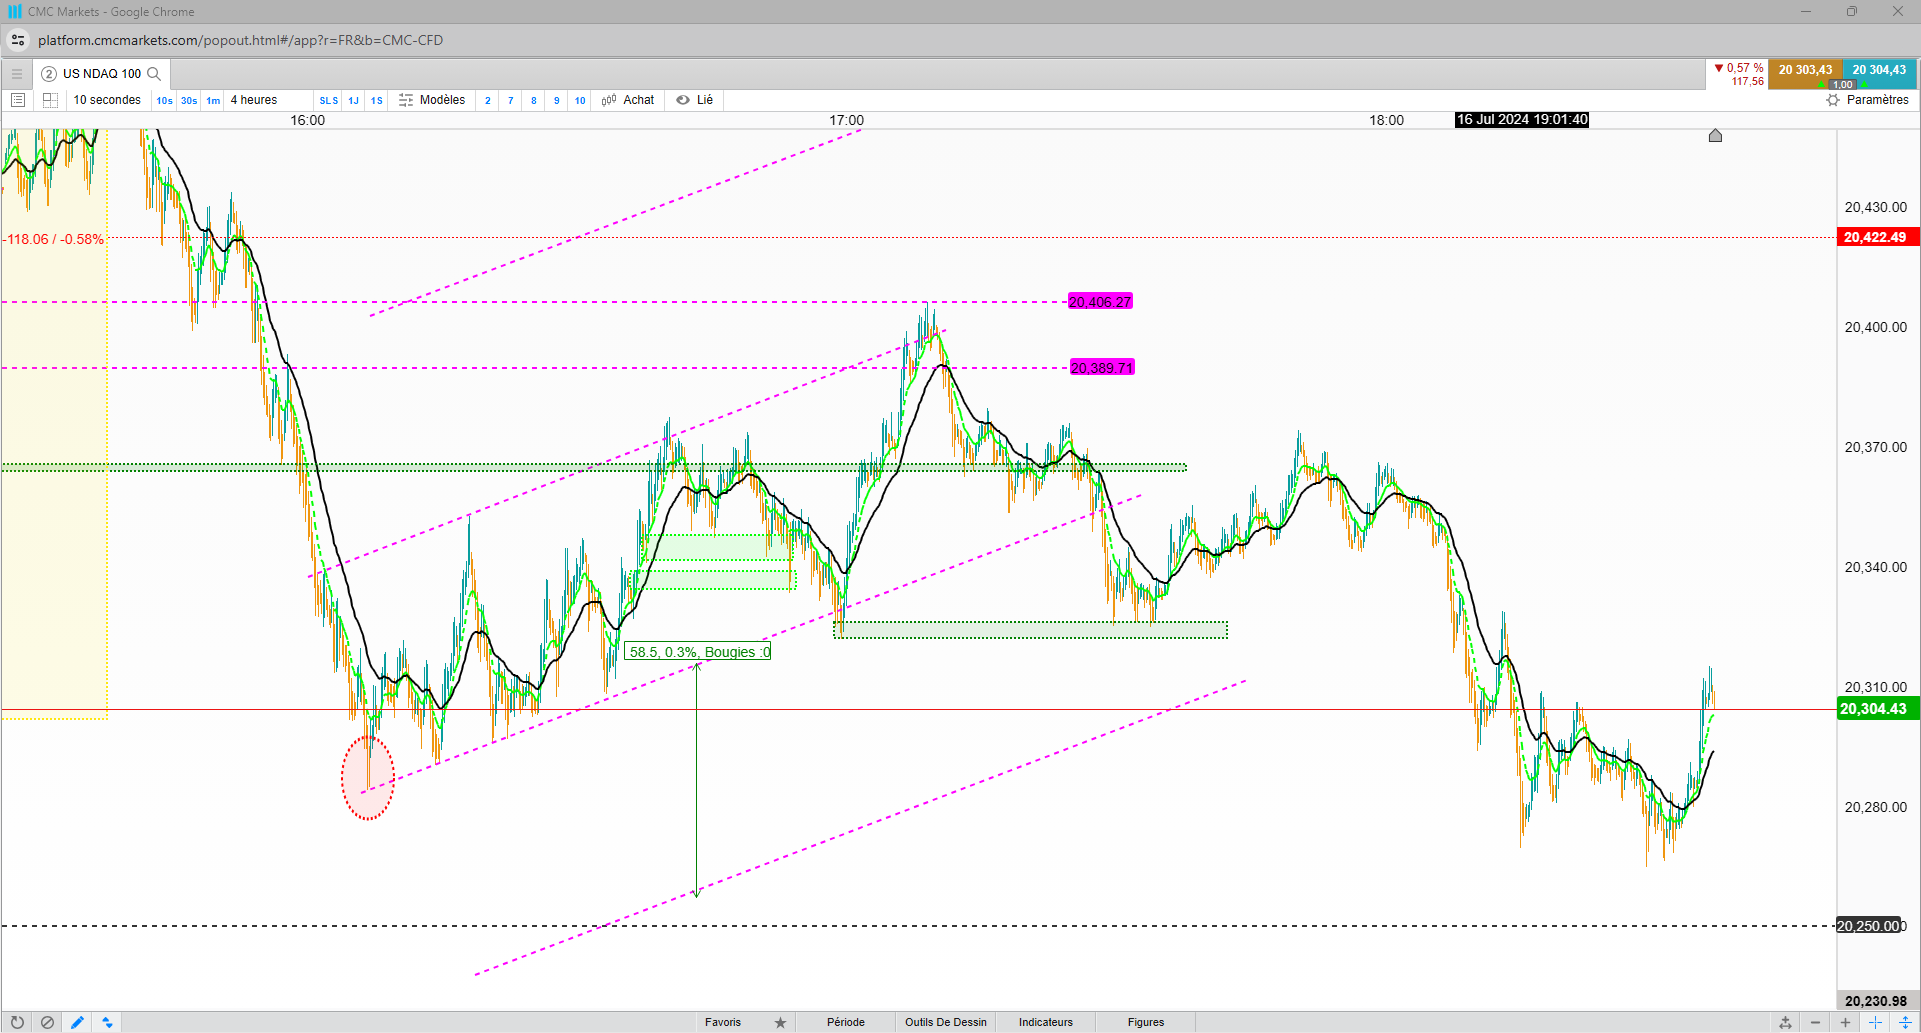Open the 4 heures period dropdown

pyautogui.click(x=254, y=100)
